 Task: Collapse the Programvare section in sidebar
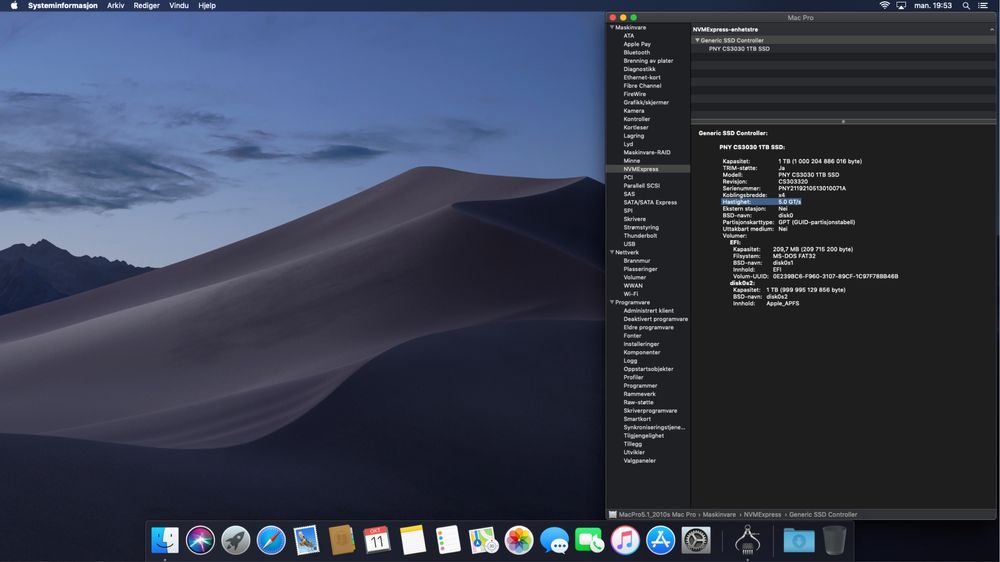pos(612,302)
